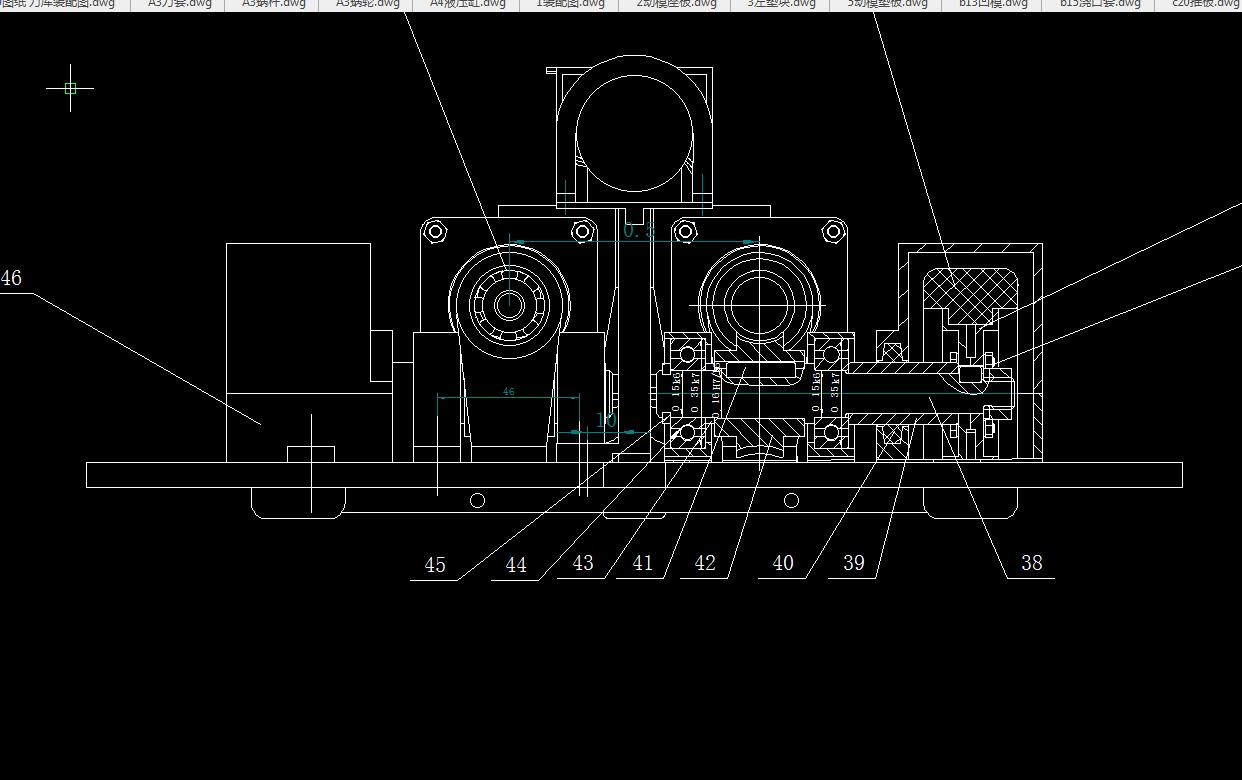The height and width of the screenshot is (780, 1242).
Task: Select the cyan dimension text 10
Action: click(607, 421)
